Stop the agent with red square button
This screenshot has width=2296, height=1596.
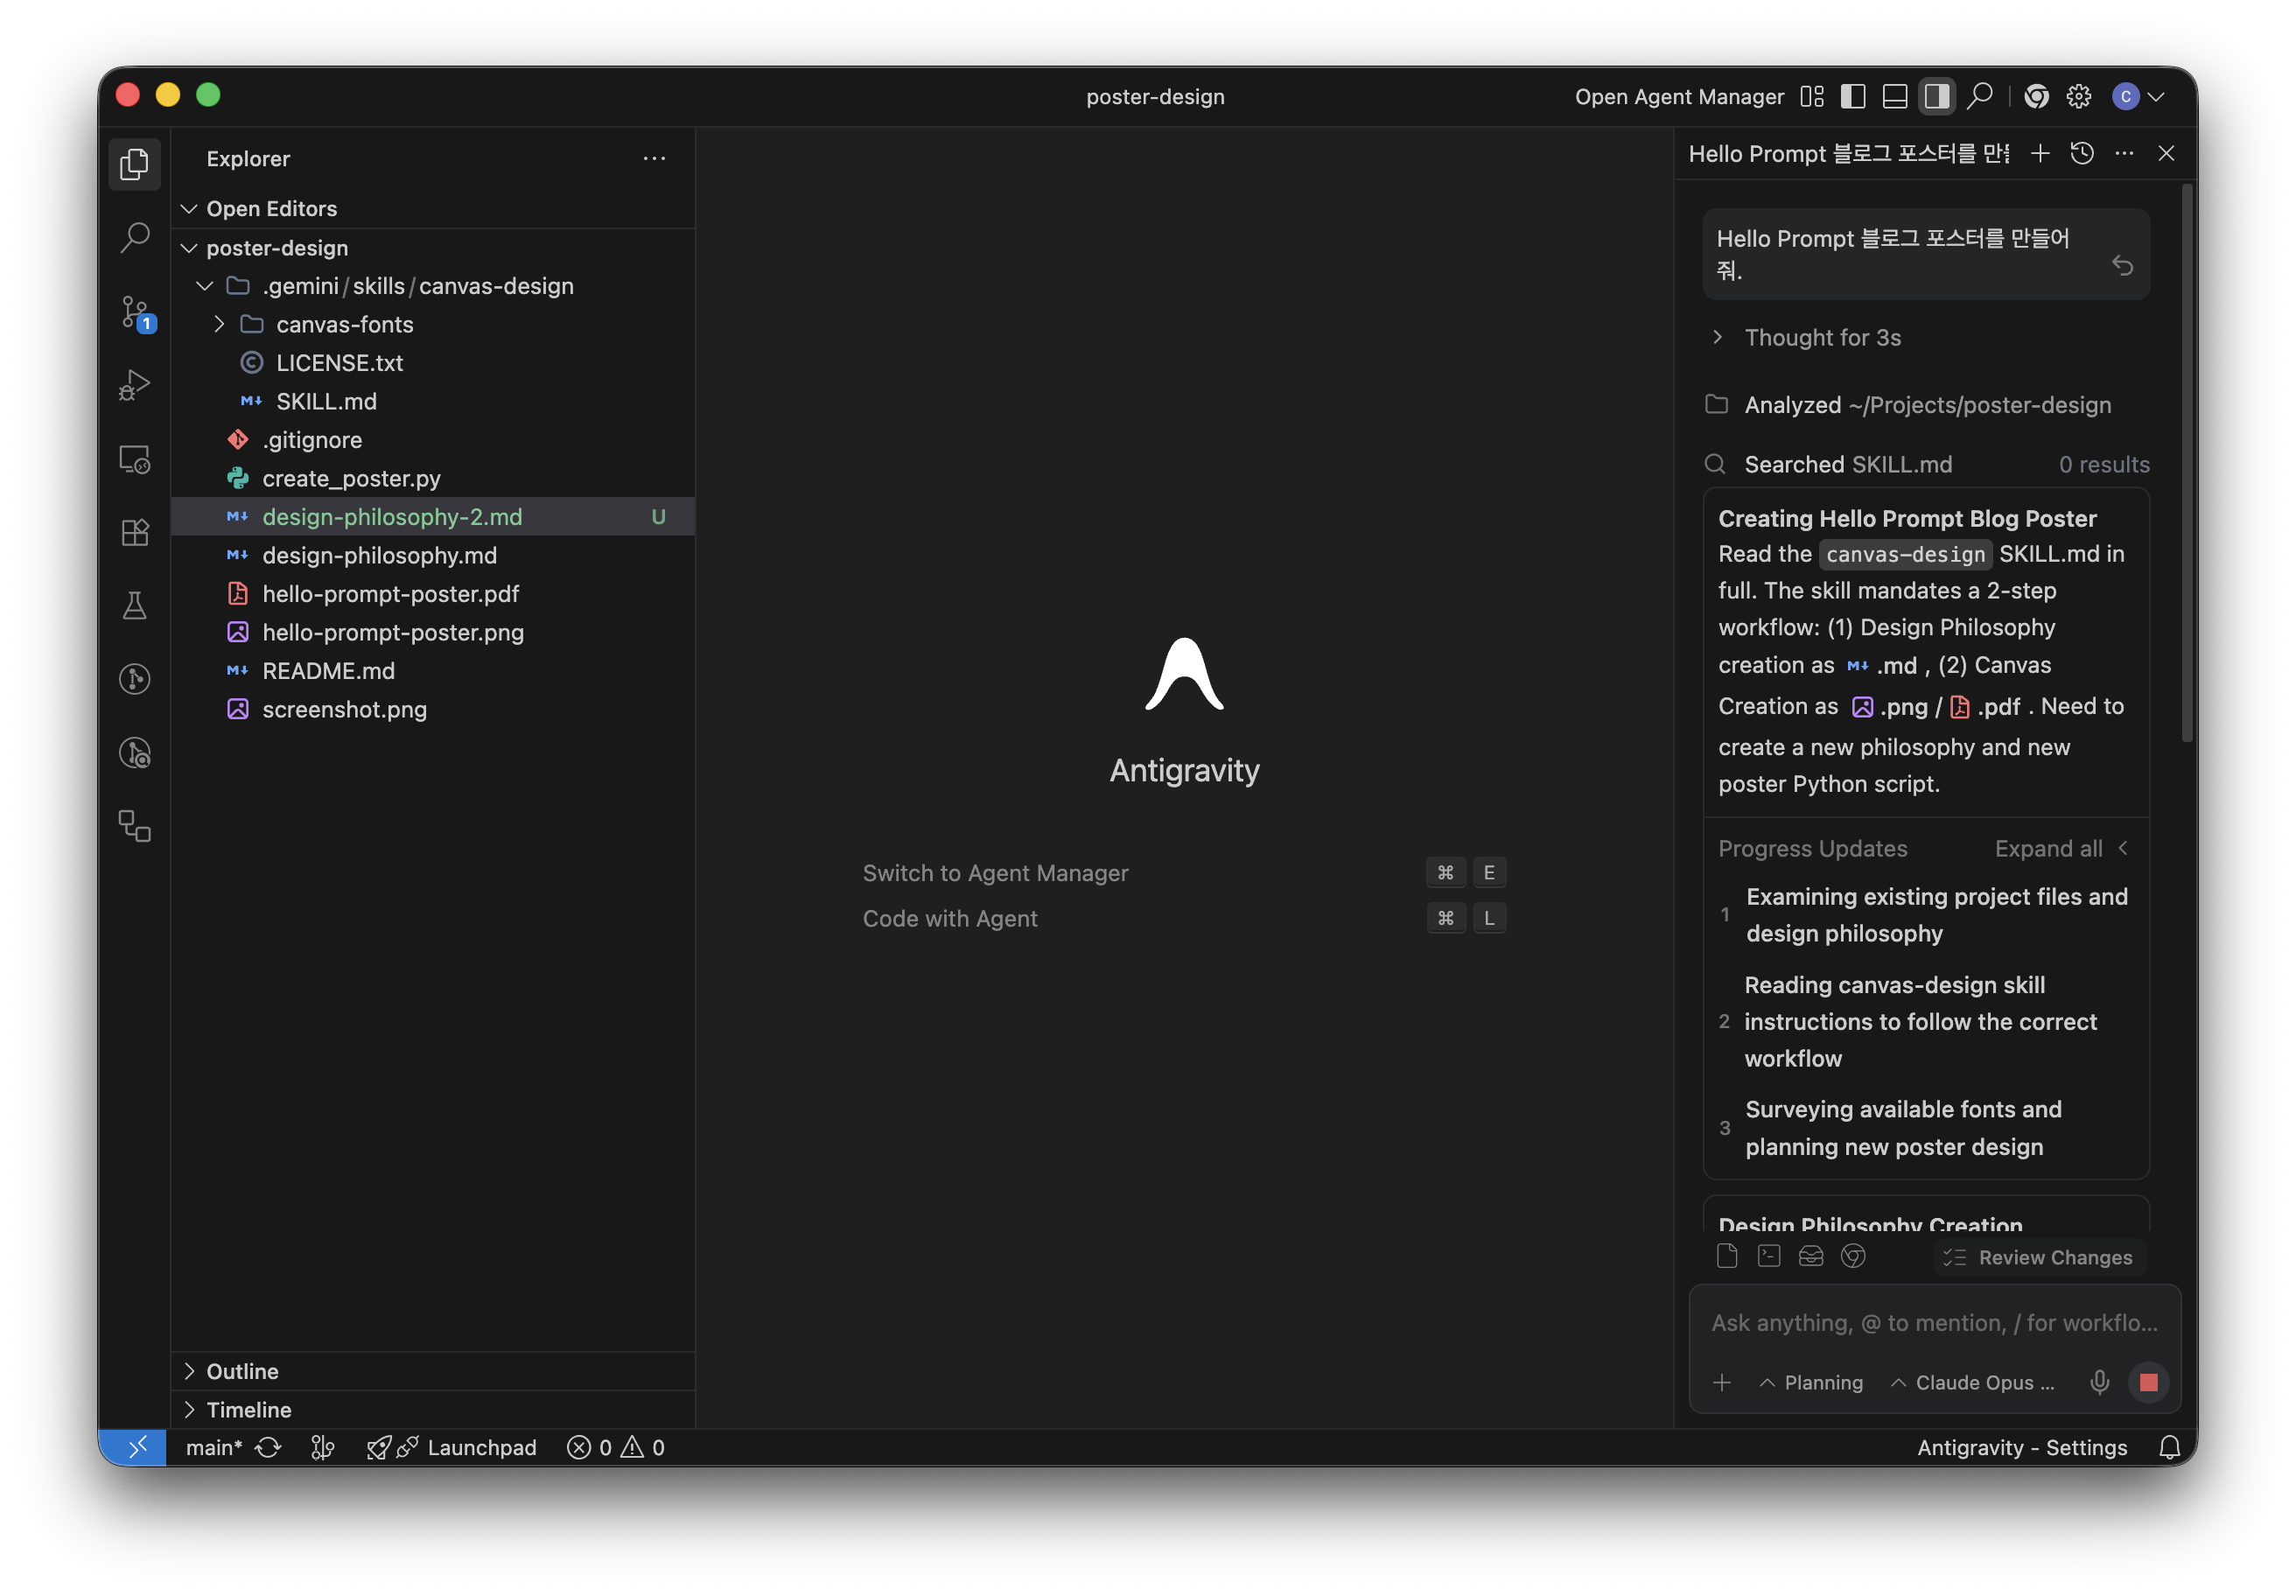[x=2148, y=1382]
